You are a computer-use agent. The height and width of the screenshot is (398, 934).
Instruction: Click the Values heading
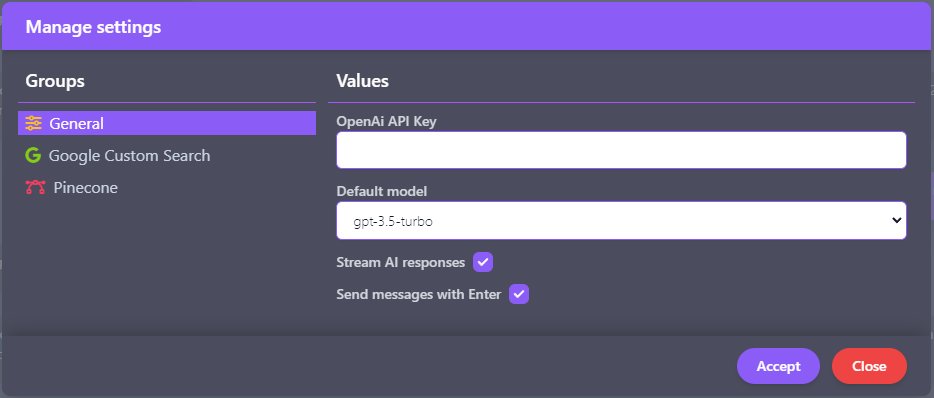[x=363, y=81]
